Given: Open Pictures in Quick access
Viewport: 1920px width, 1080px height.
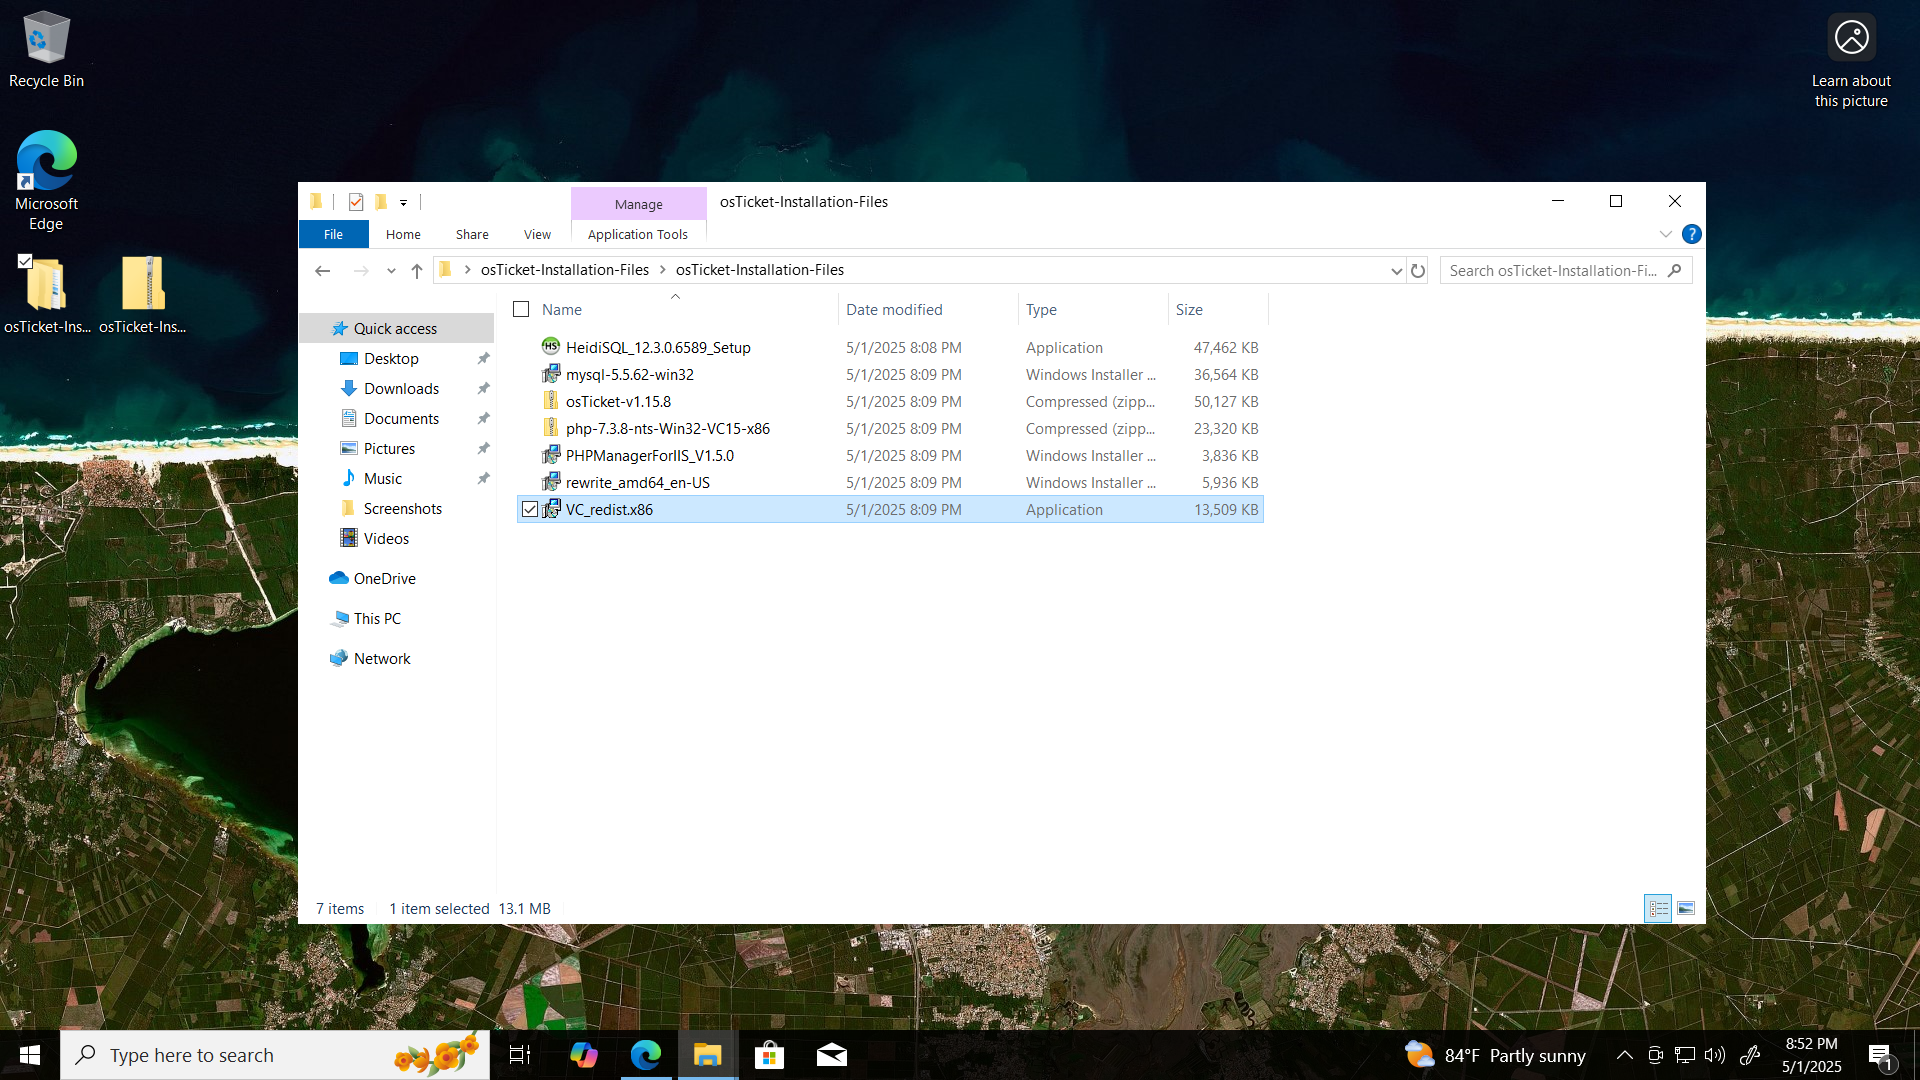Looking at the screenshot, I should click(389, 448).
